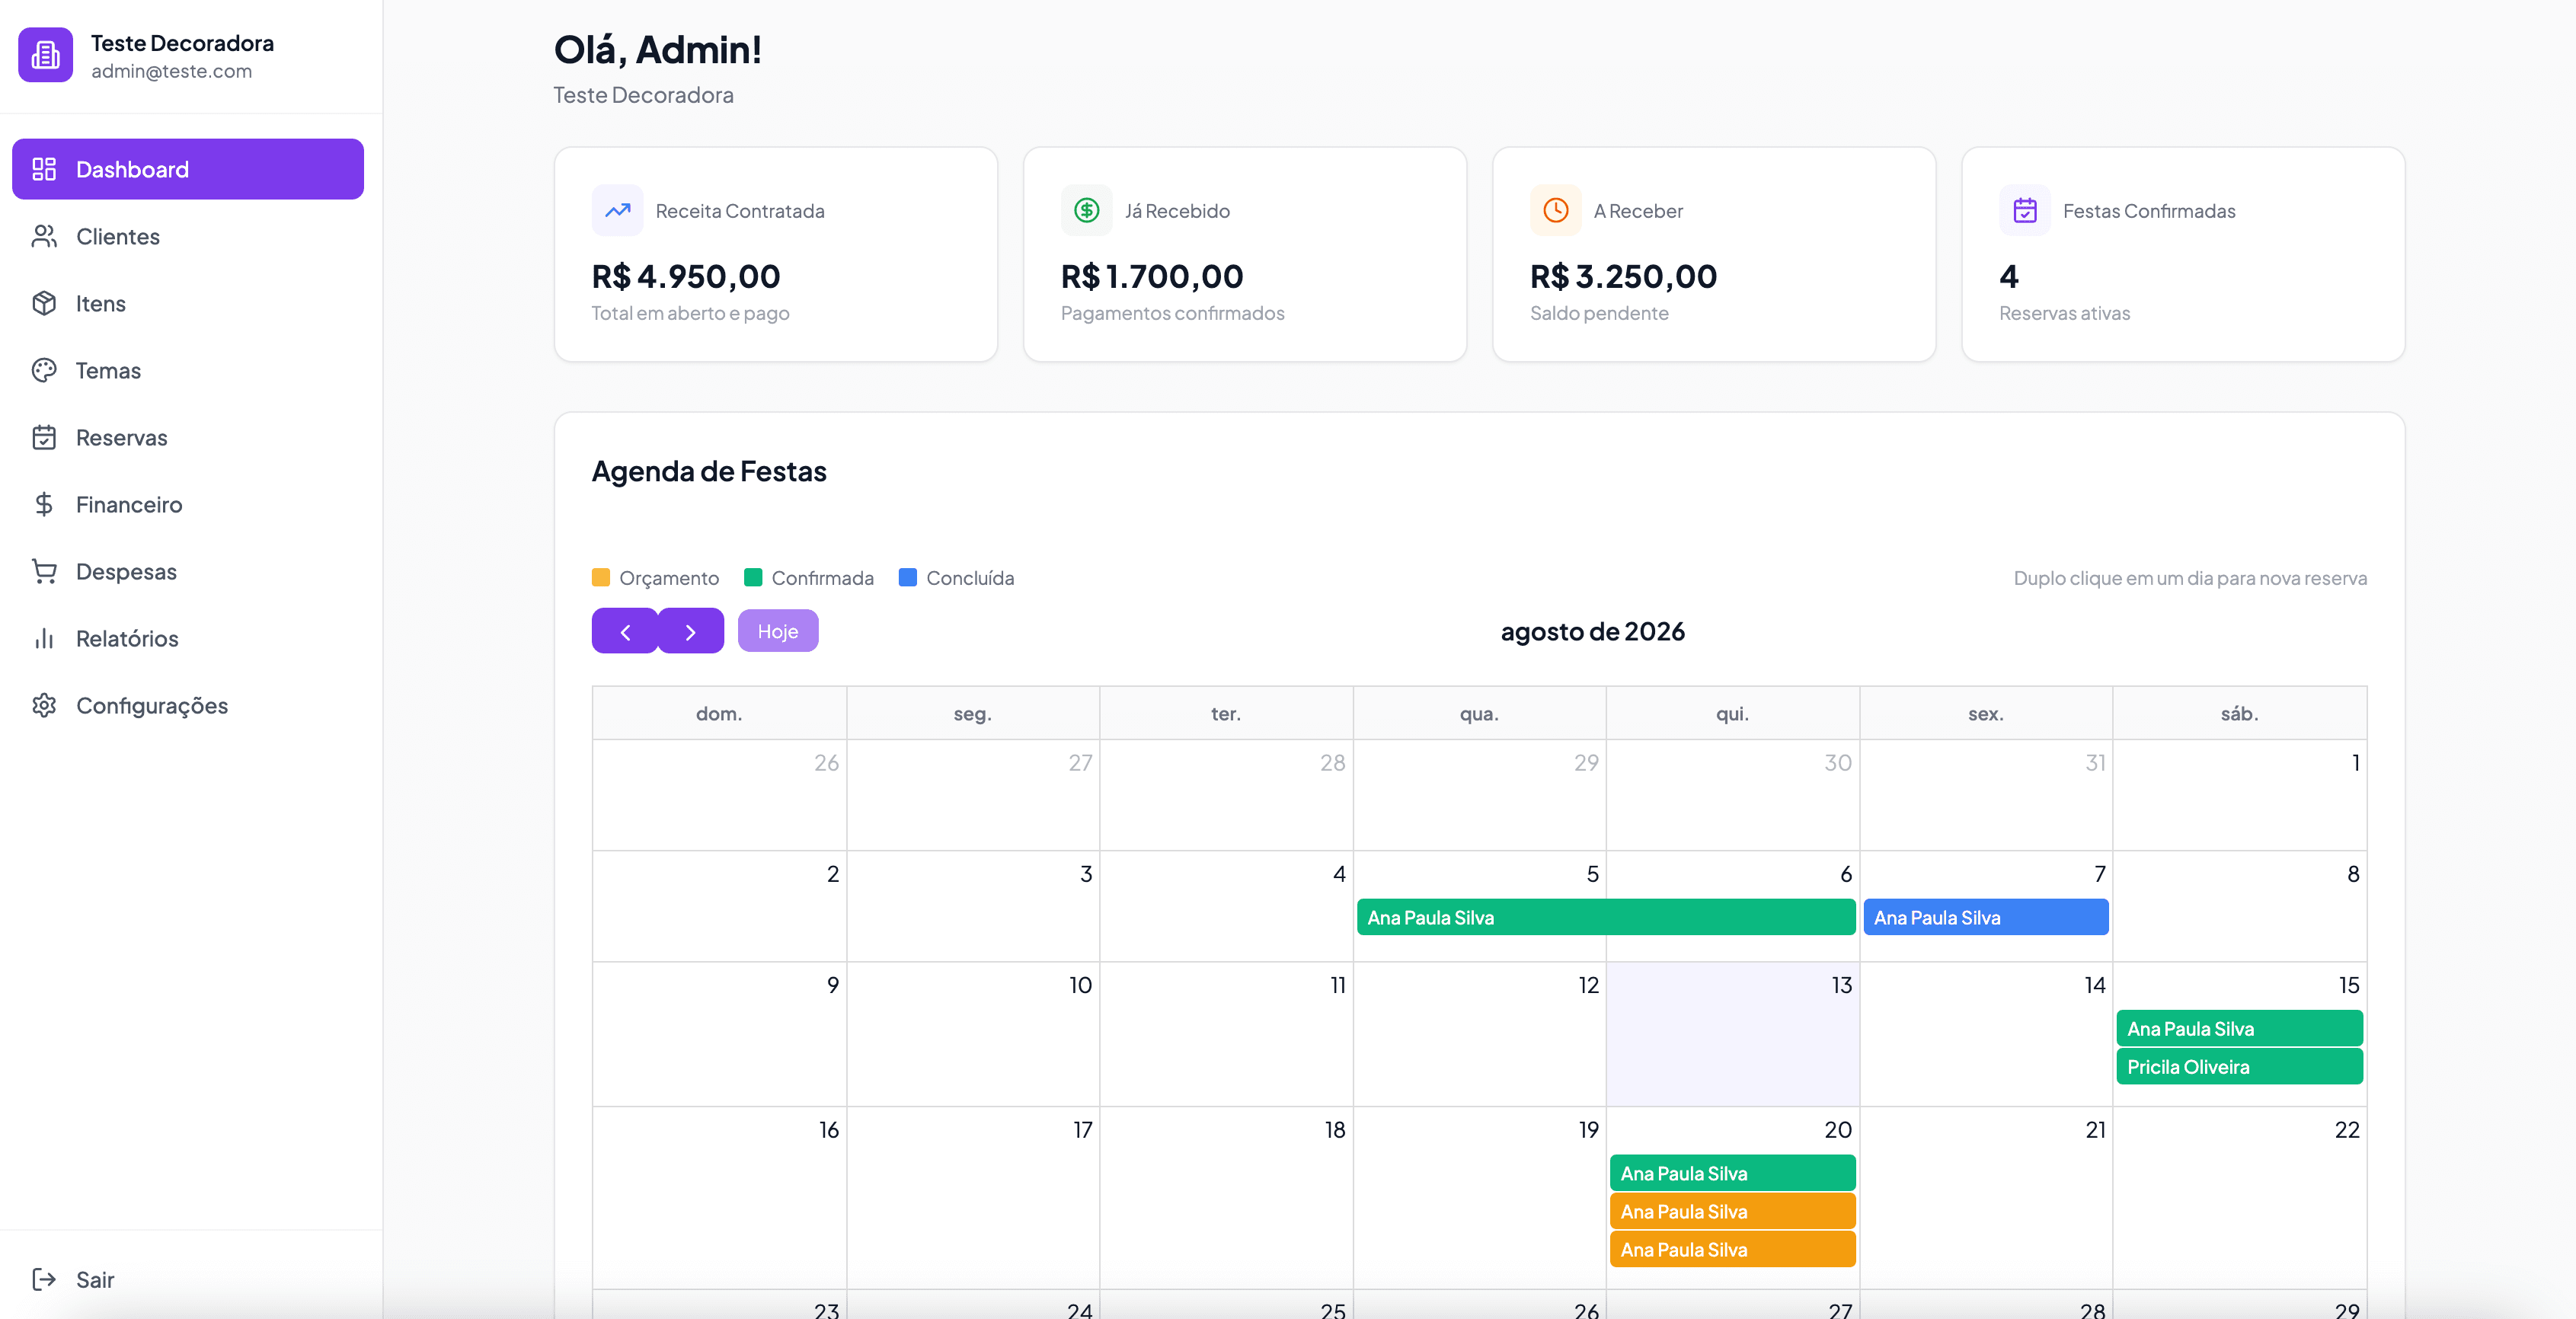The height and width of the screenshot is (1319, 2576).
Task: Click the R$ 3.250,00 pending balance value
Action: click(x=1624, y=276)
